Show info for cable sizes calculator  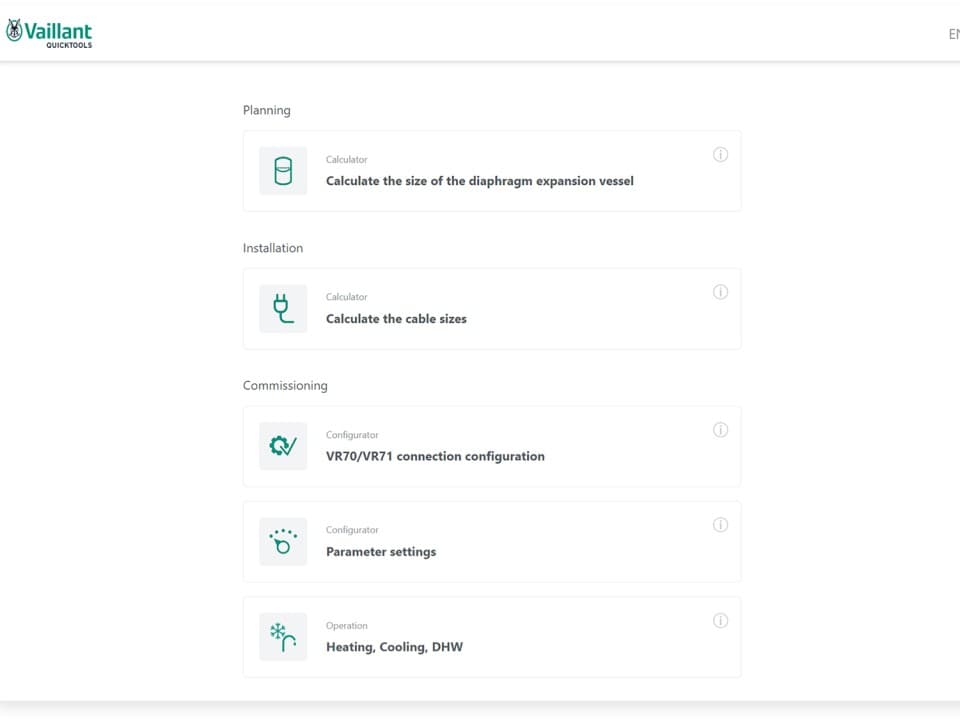tap(720, 292)
